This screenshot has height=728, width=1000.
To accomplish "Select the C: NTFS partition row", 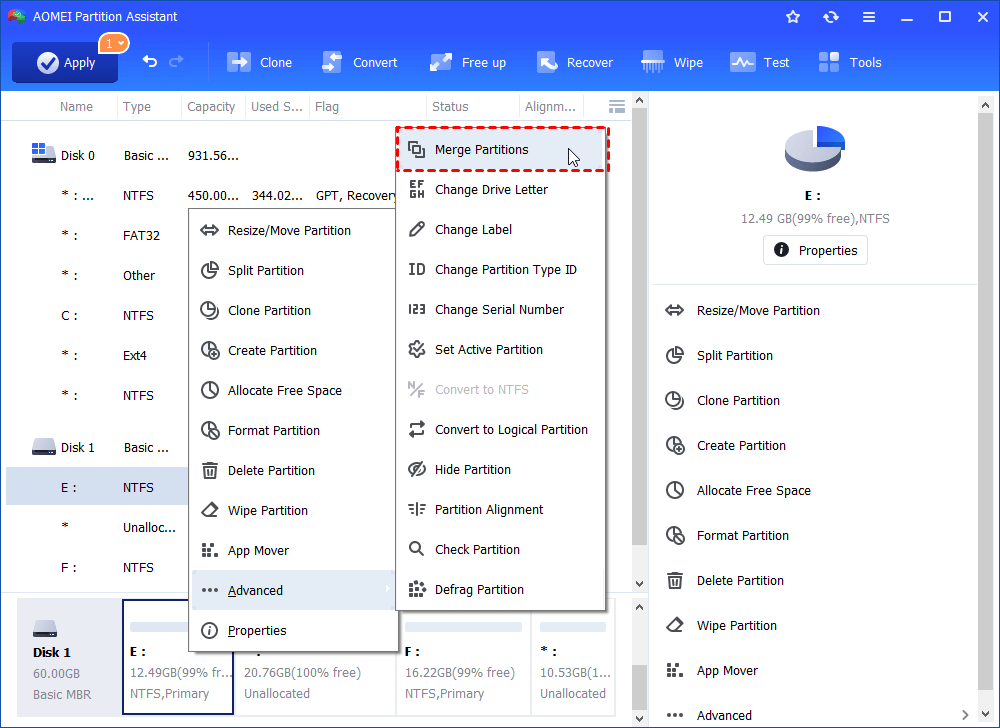I will (x=97, y=316).
